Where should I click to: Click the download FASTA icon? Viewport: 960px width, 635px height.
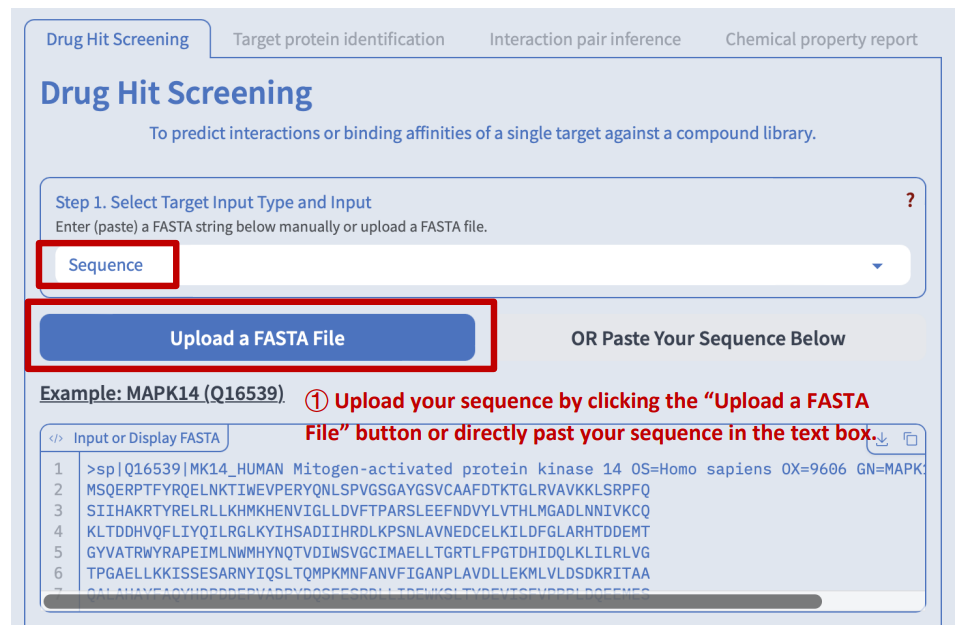click(882, 439)
